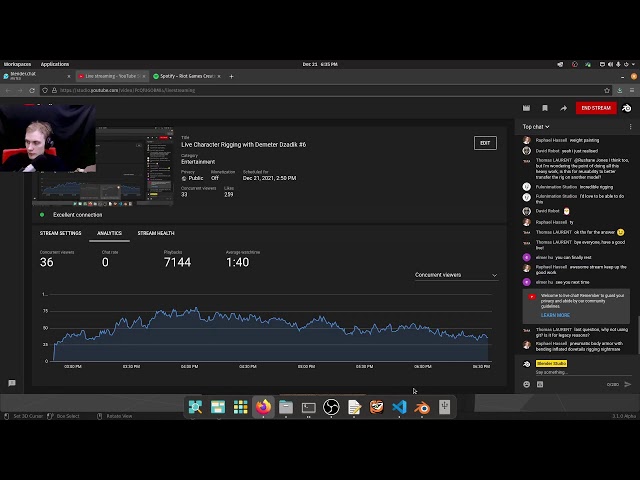Open the Workspaces menu in top bar

pyautogui.click(x=17, y=64)
